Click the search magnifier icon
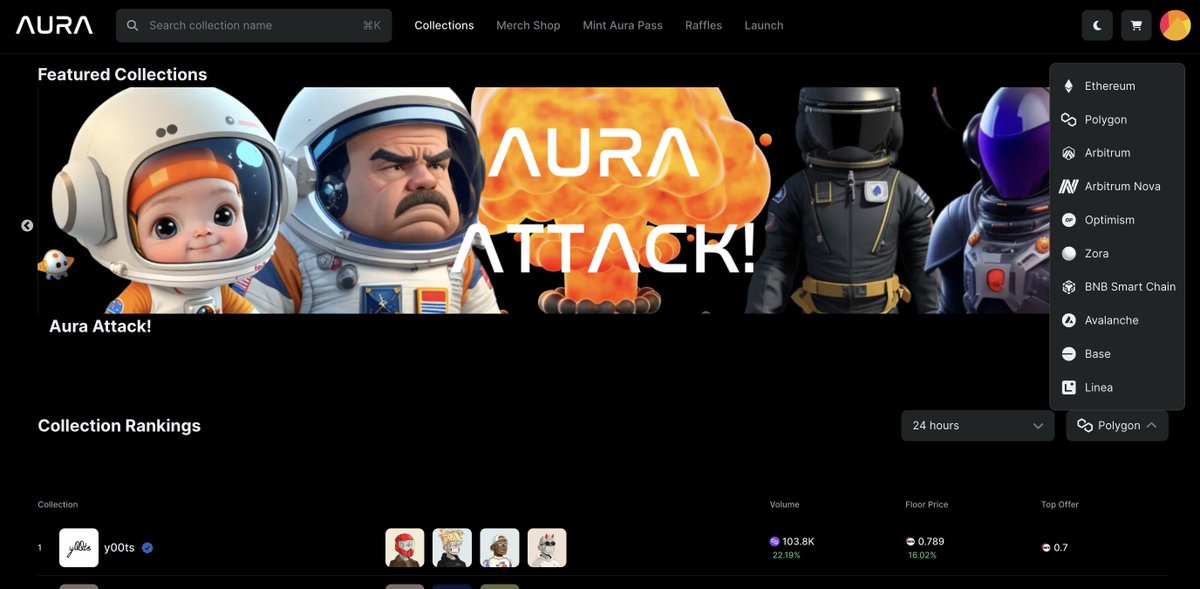Screen dimensions: 1200x589 (x=133, y=25)
